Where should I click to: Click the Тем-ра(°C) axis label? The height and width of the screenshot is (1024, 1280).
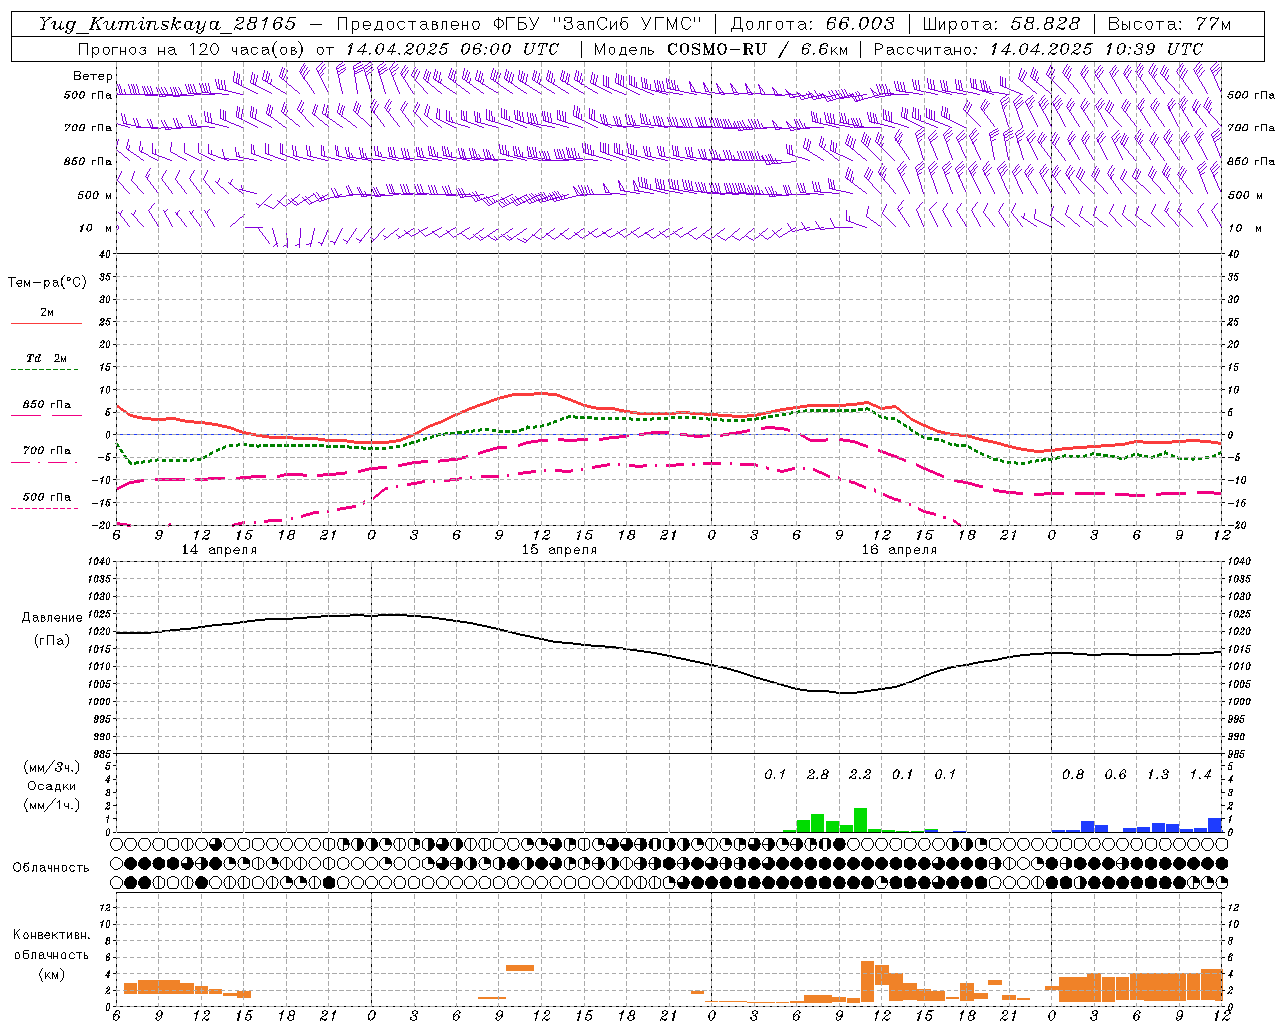(x=47, y=283)
